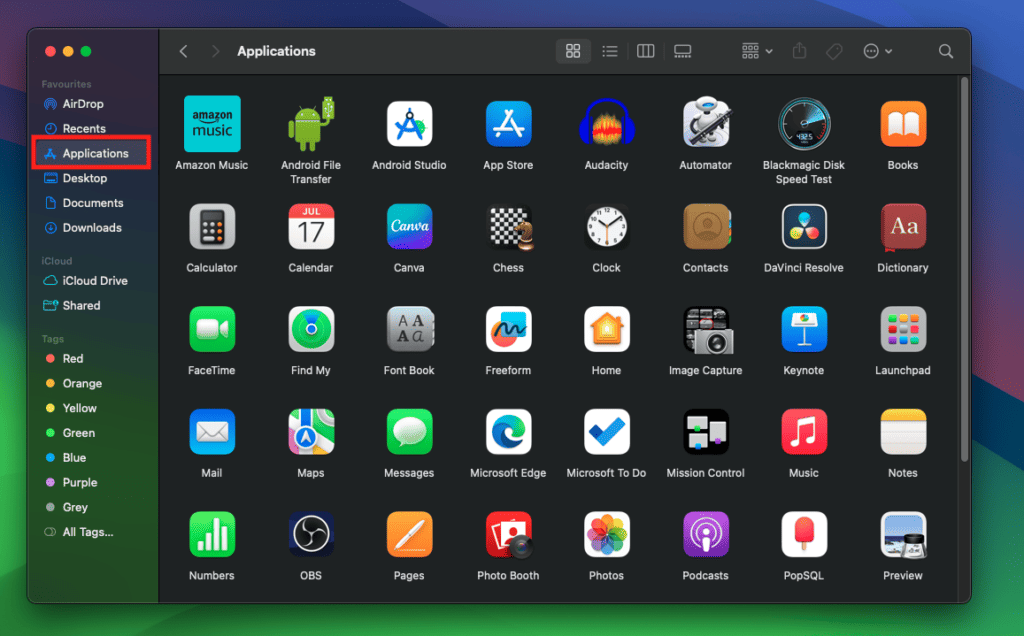Switch to list view
Image resolution: width=1024 pixels, height=636 pixels.
point(609,51)
